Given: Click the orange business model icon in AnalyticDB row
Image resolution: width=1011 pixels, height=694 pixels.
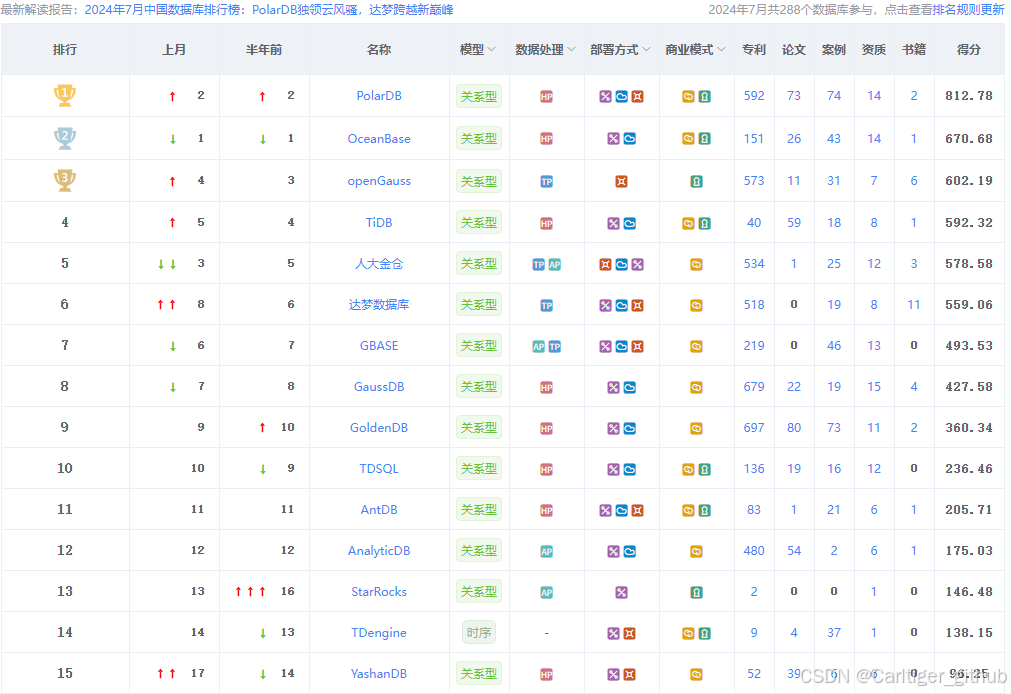Looking at the screenshot, I should (x=696, y=551).
